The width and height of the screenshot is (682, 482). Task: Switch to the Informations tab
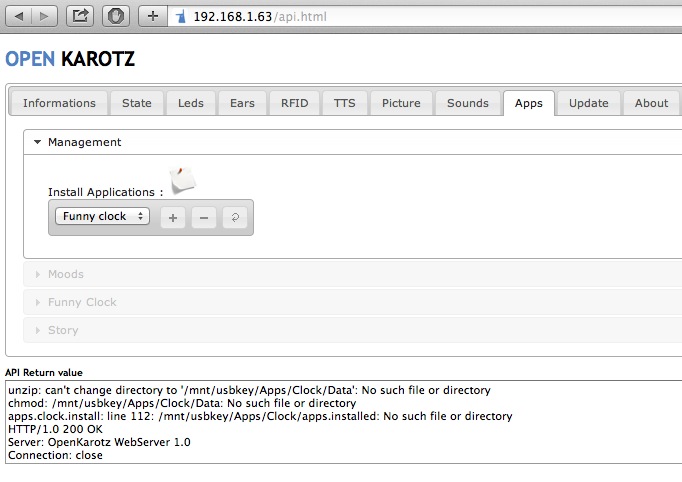pyautogui.click(x=59, y=103)
